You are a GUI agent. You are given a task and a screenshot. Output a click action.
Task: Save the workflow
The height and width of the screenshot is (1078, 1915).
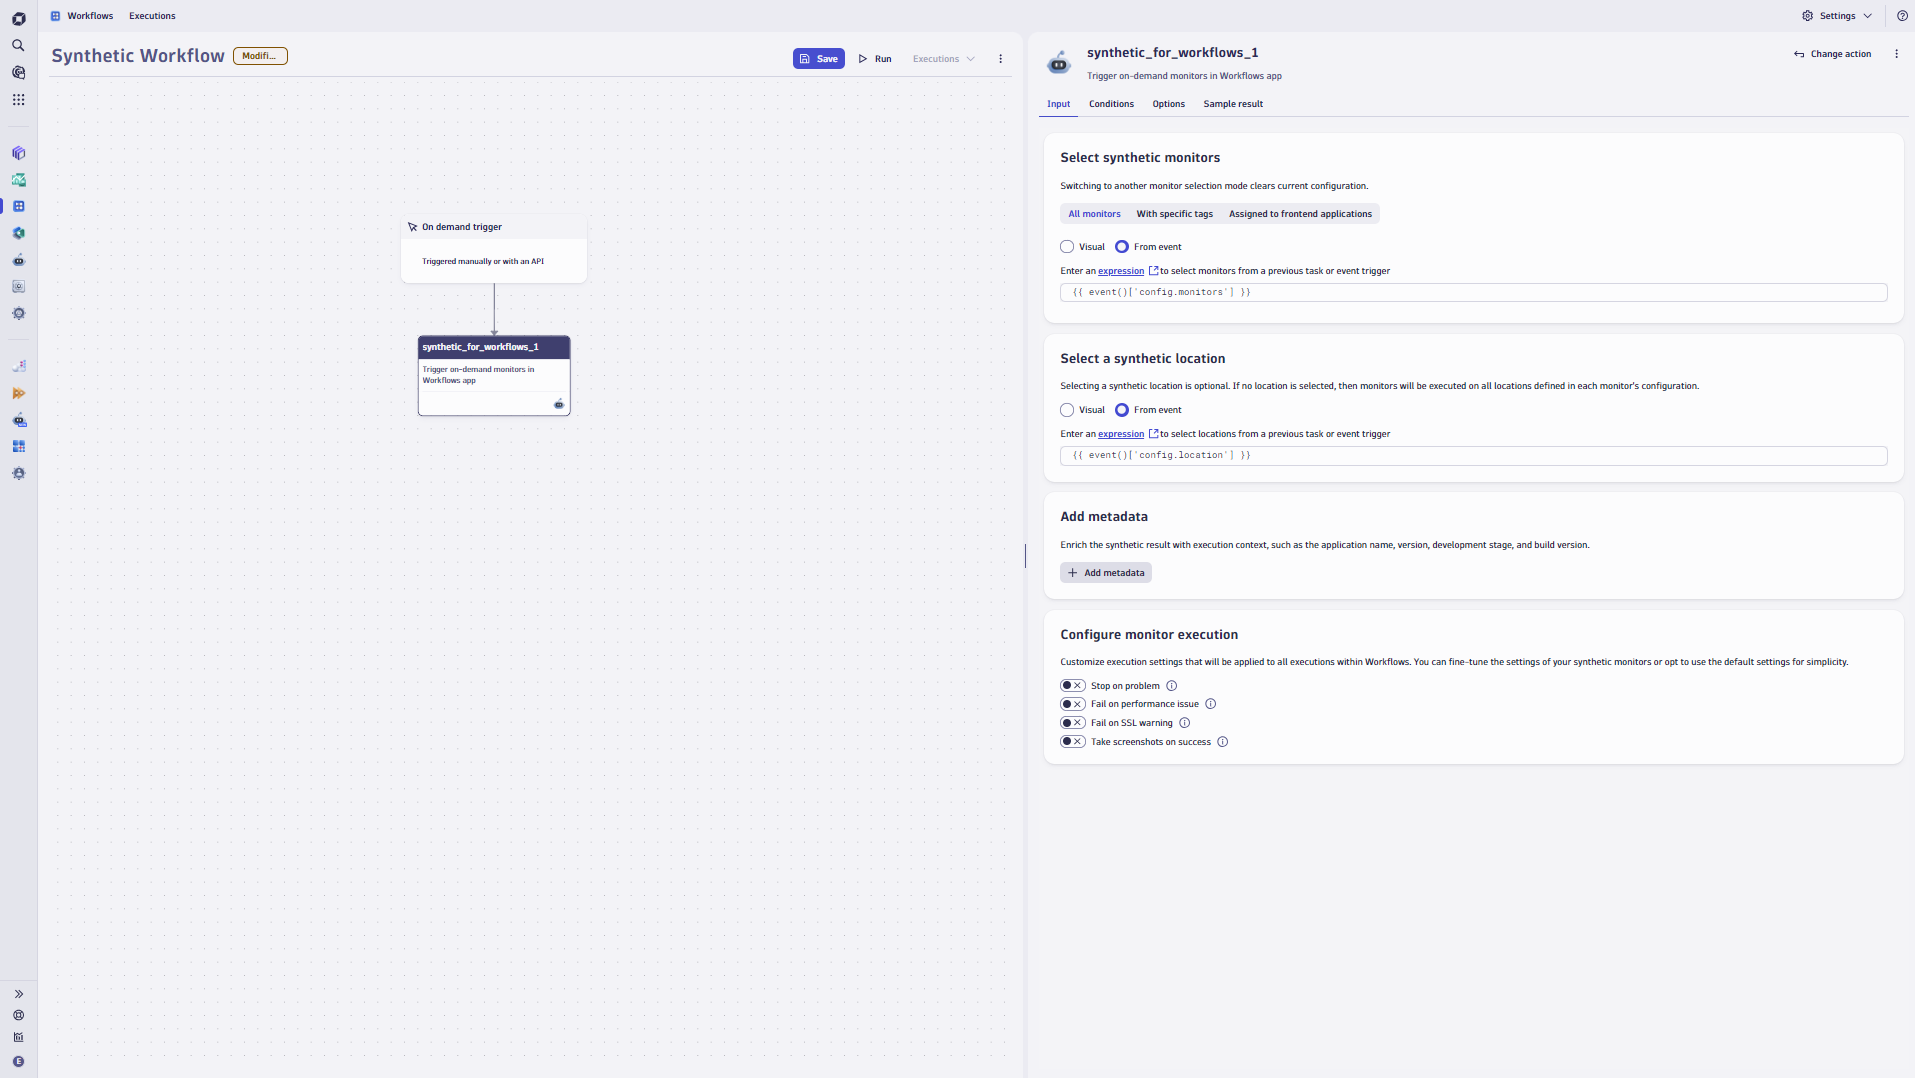(x=818, y=59)
